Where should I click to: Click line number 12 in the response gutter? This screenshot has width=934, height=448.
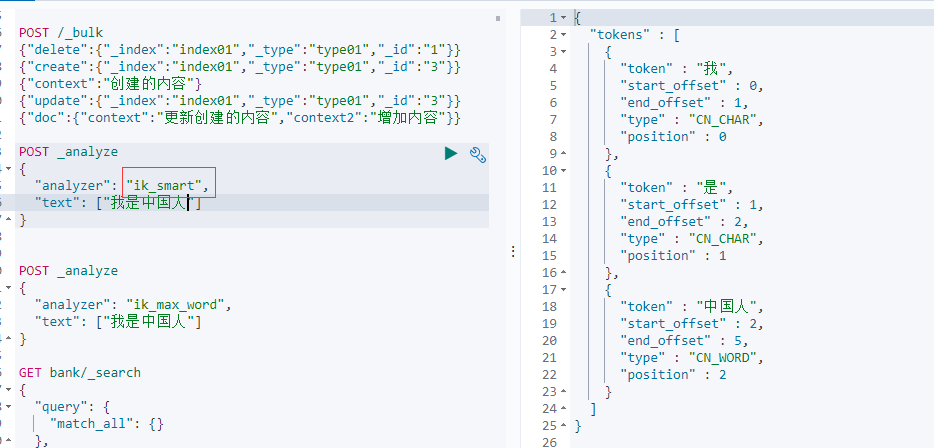549,204
